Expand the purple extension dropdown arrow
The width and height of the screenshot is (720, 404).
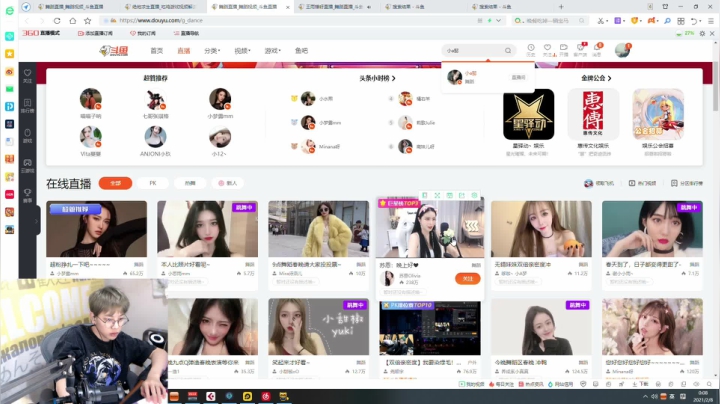click(x=625, y=21)
